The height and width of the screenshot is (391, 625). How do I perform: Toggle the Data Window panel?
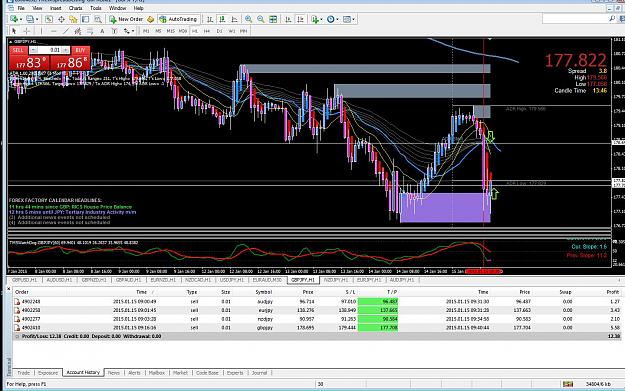pos(61,19)
